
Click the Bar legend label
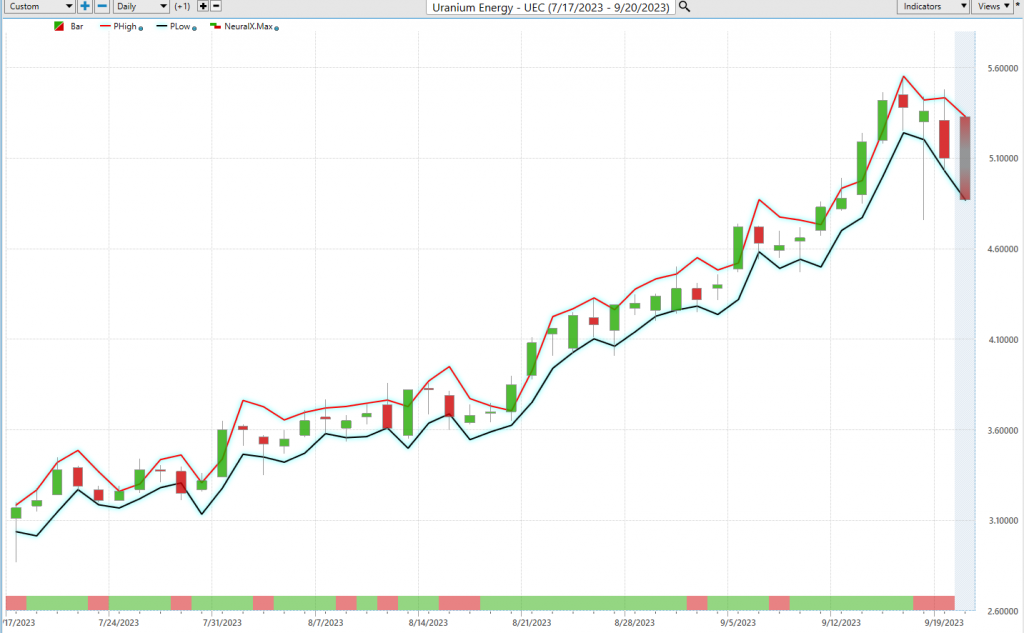coord(77,27)
